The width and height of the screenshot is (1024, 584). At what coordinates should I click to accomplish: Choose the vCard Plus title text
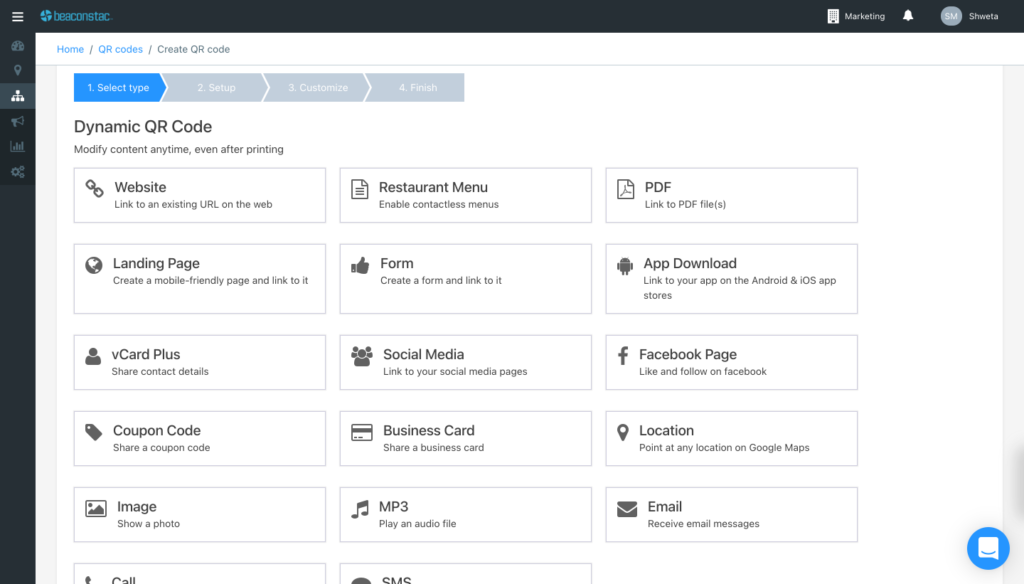pyautogui.click(x=146, y=354)
